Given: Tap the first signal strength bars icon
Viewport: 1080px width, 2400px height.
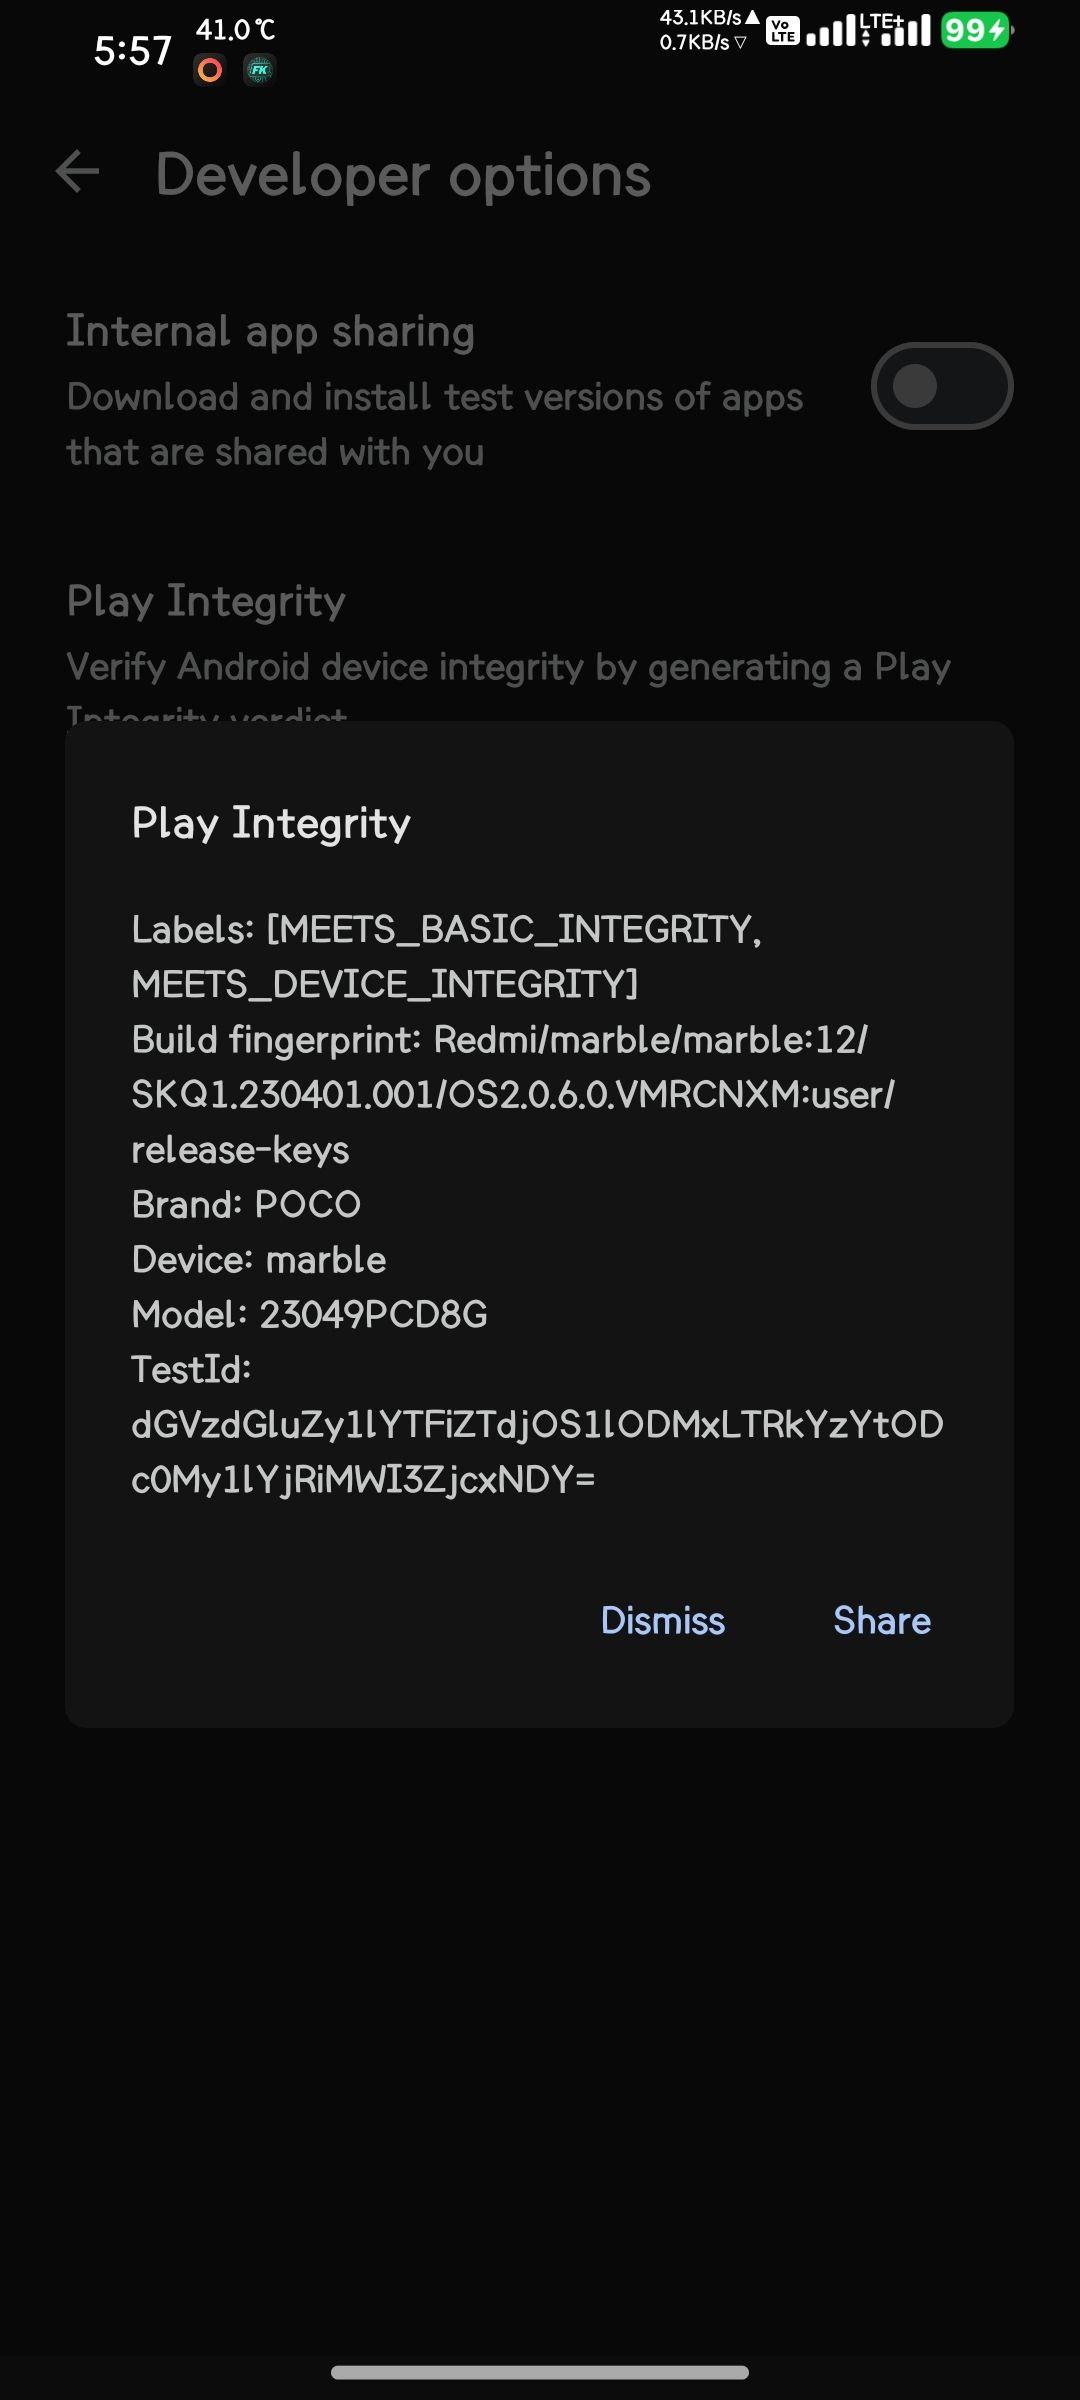Looking at the screenshot, I should tap(831, 31).
